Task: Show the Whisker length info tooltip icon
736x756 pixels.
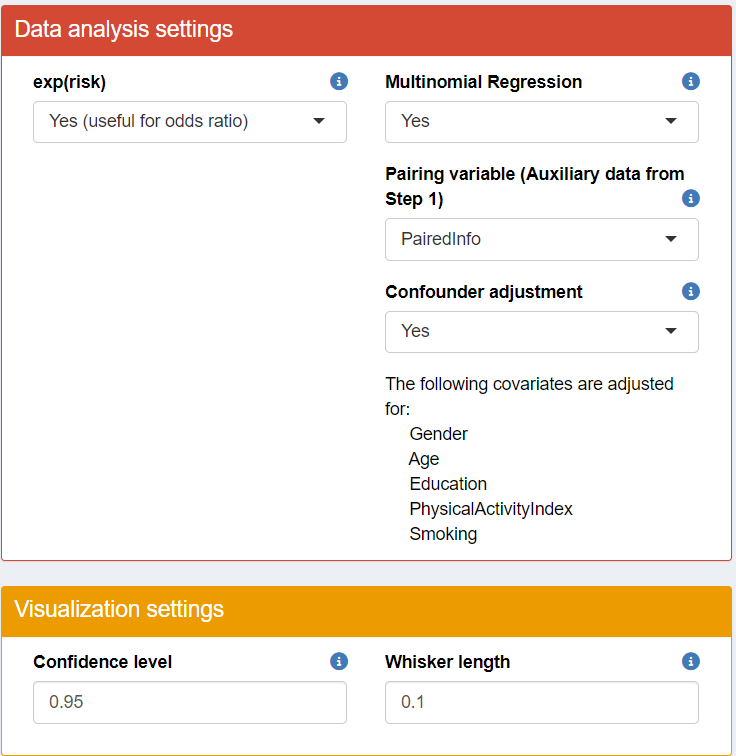Action: pos(690,661)
